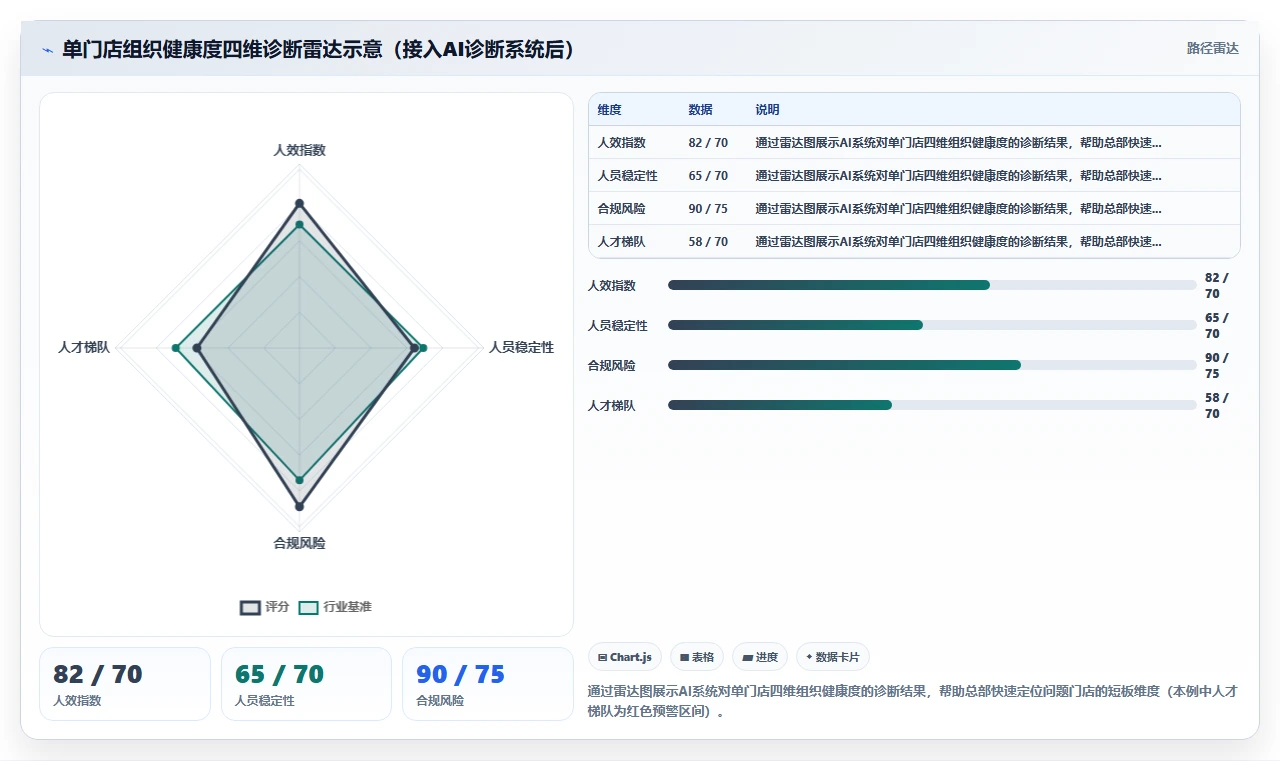Click the description text in 人才梯队 row

pyautogui.click(x=958, y=242)
